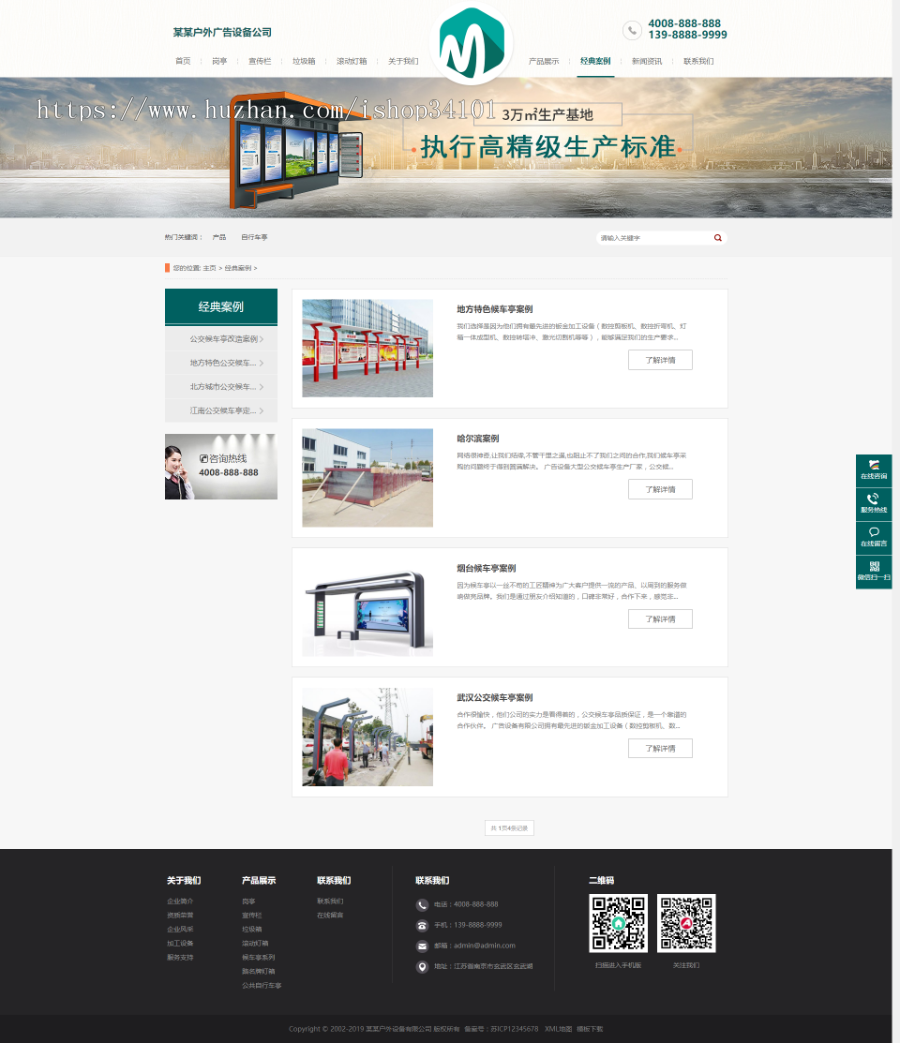Image resolution: width=900 pixels, height=1043 pixels.
Task: Open the 首页 menu item
Action: pos(182,61)
